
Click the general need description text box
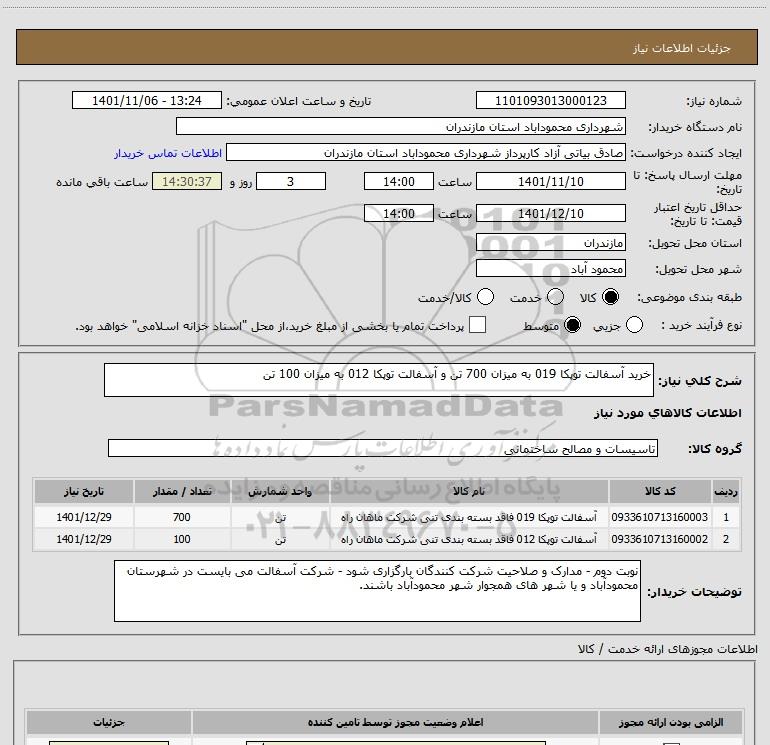[379, 380]
